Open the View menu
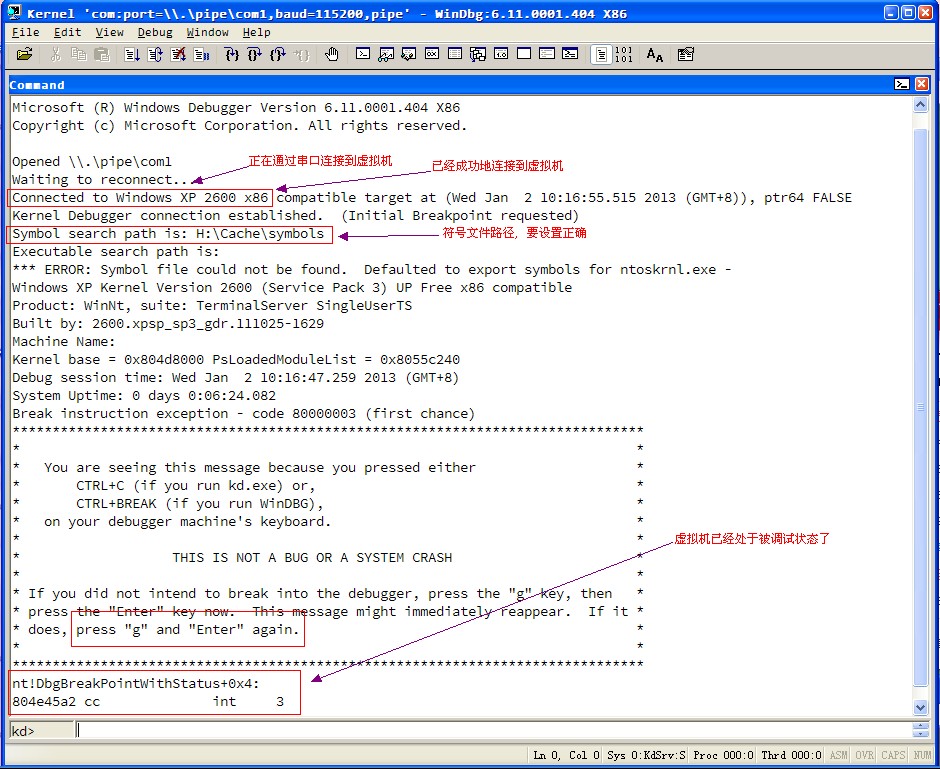Screen dimensions: 940x769 click(x=109, y=32)
